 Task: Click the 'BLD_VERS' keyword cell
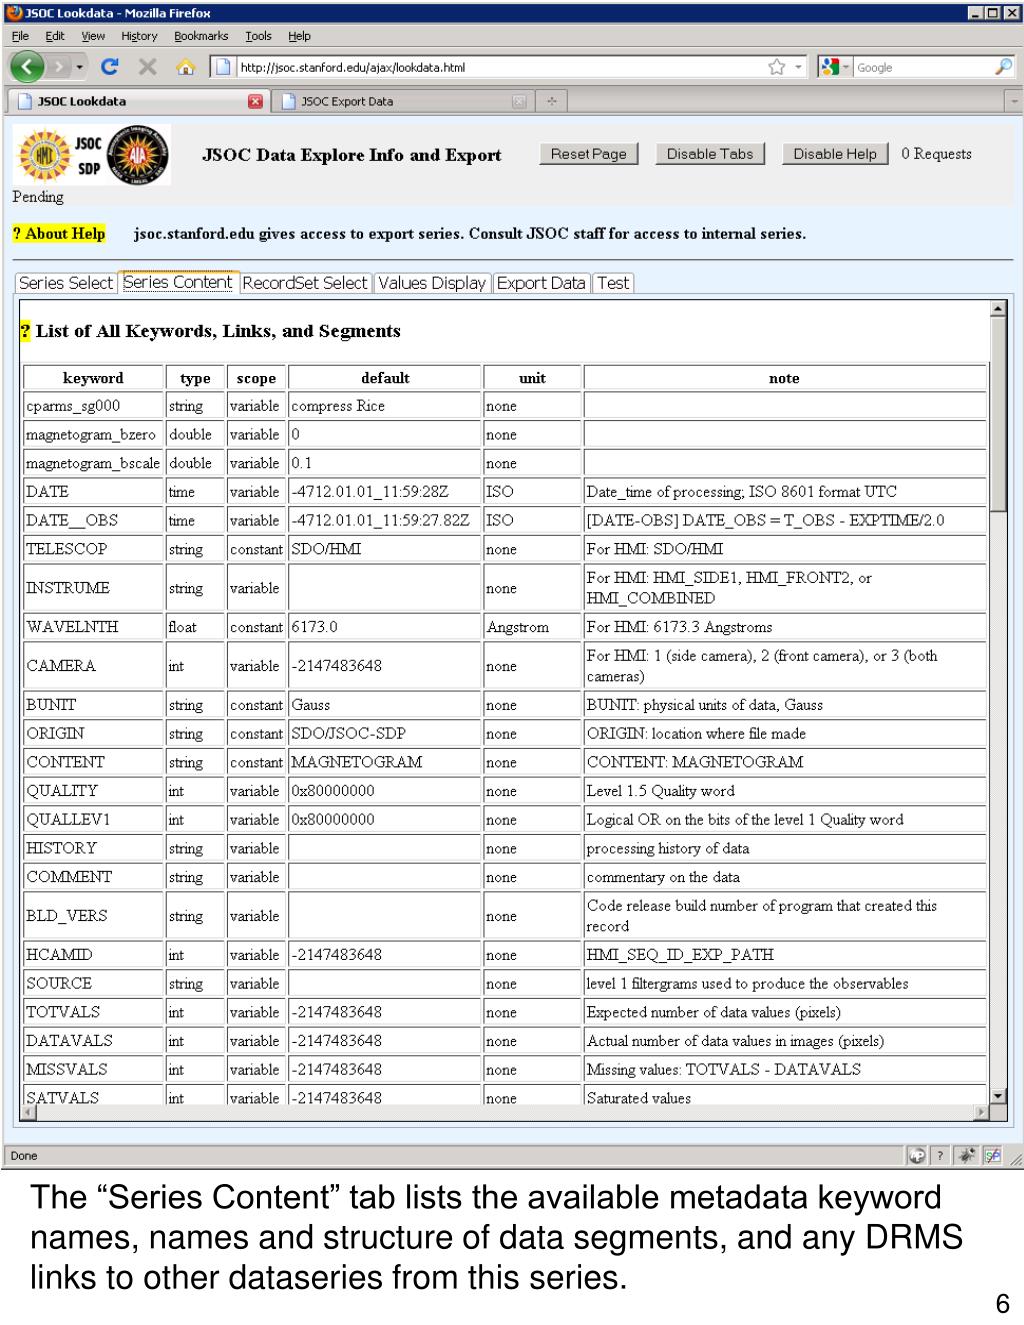(x=94, y=916)
